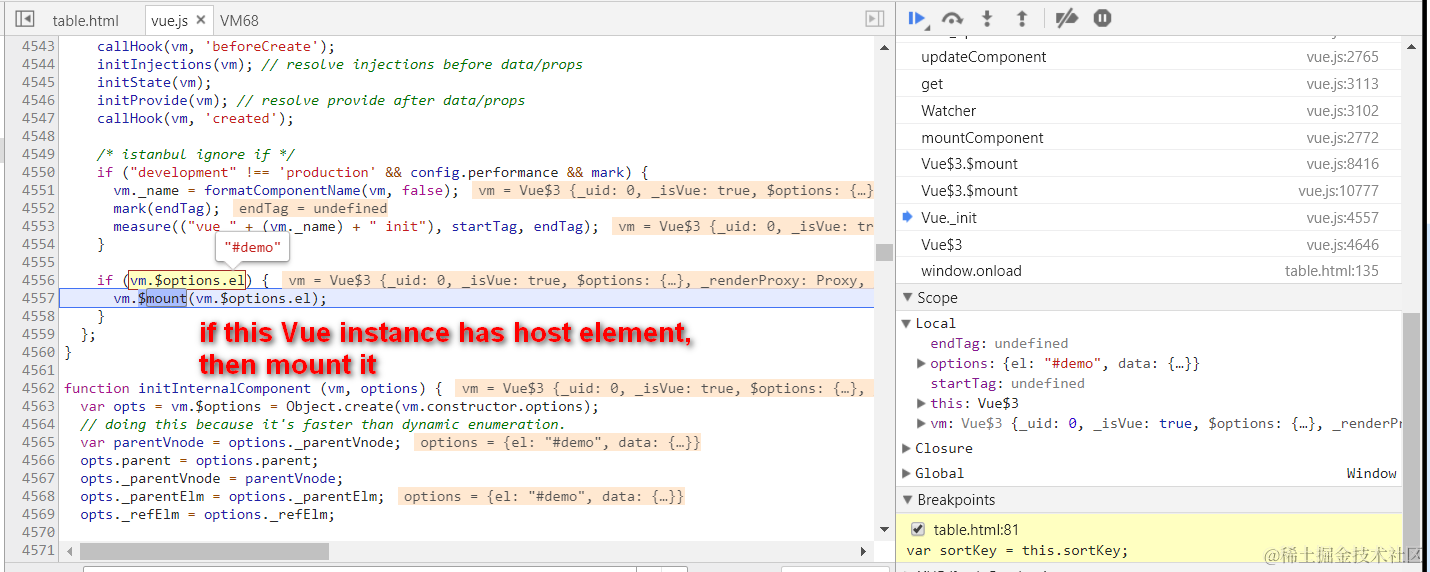Step over next function call
The width and height of the screenshot is (1430, 572).
(x=953, y=18)
